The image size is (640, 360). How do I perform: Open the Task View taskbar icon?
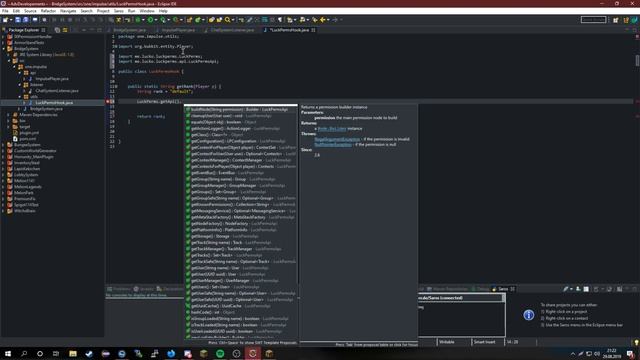click(x=56, y=353)
